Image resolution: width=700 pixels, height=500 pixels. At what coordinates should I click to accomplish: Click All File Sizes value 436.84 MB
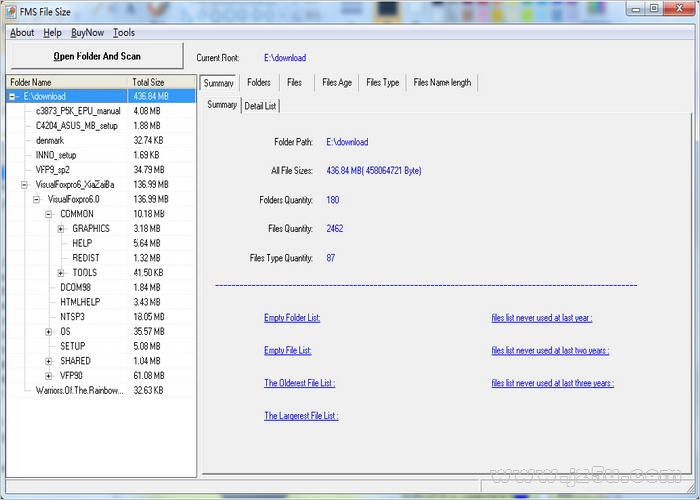click(374, 171)
